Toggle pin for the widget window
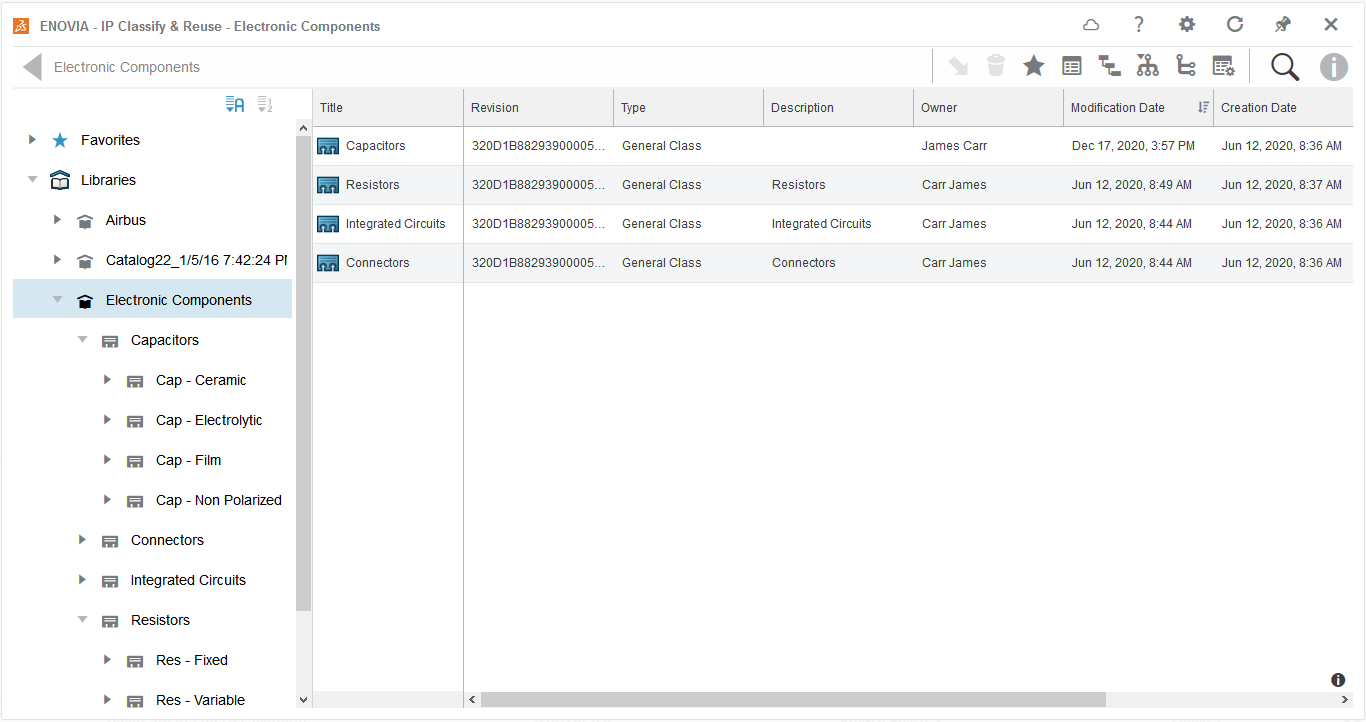This screenshot has height=722, width=1366. 1283,25
